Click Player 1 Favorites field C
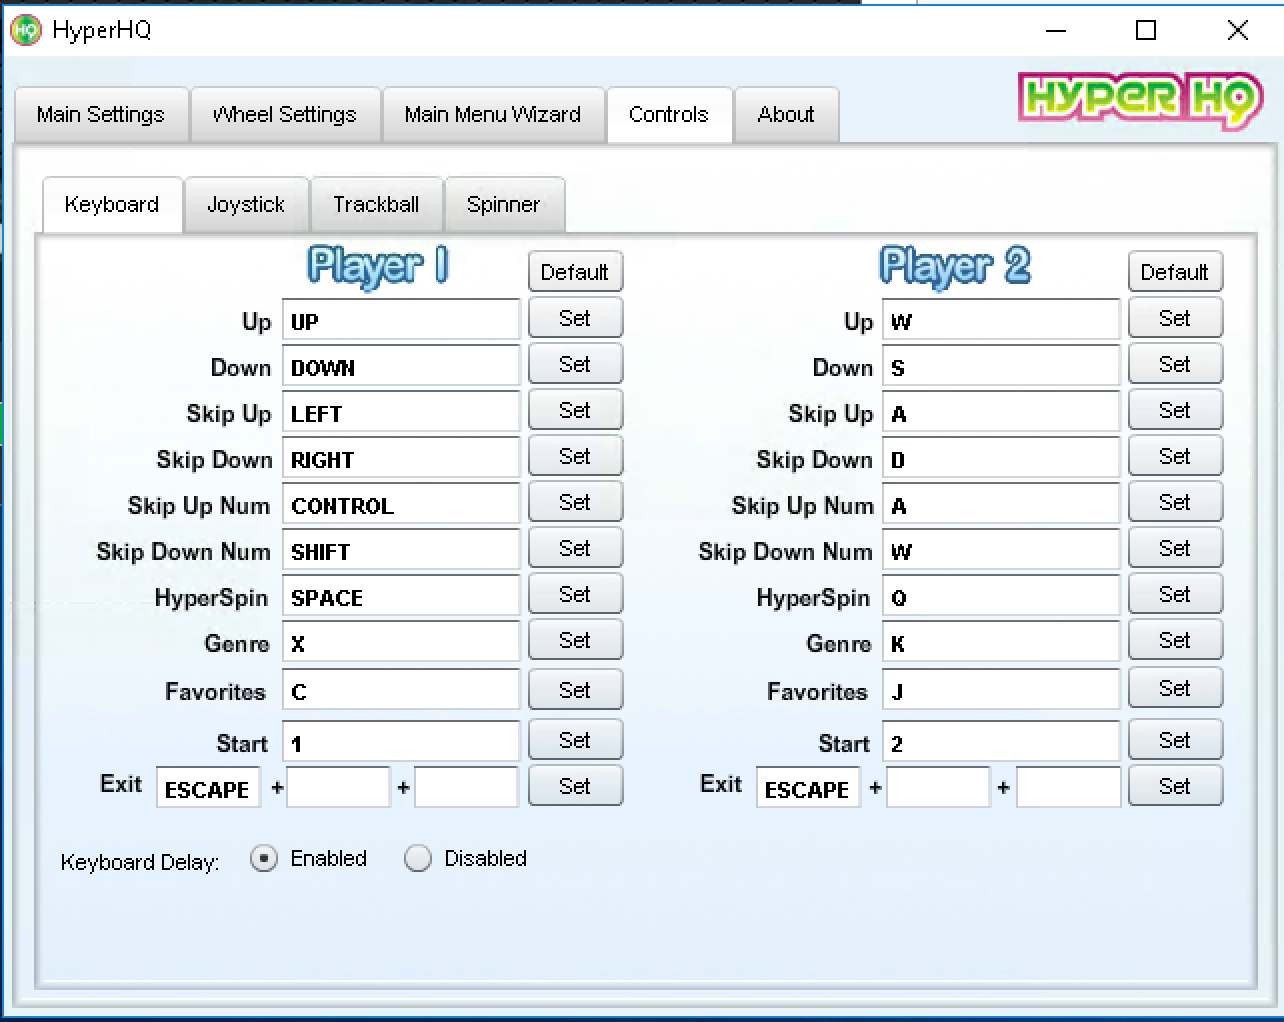 [401, 690]
